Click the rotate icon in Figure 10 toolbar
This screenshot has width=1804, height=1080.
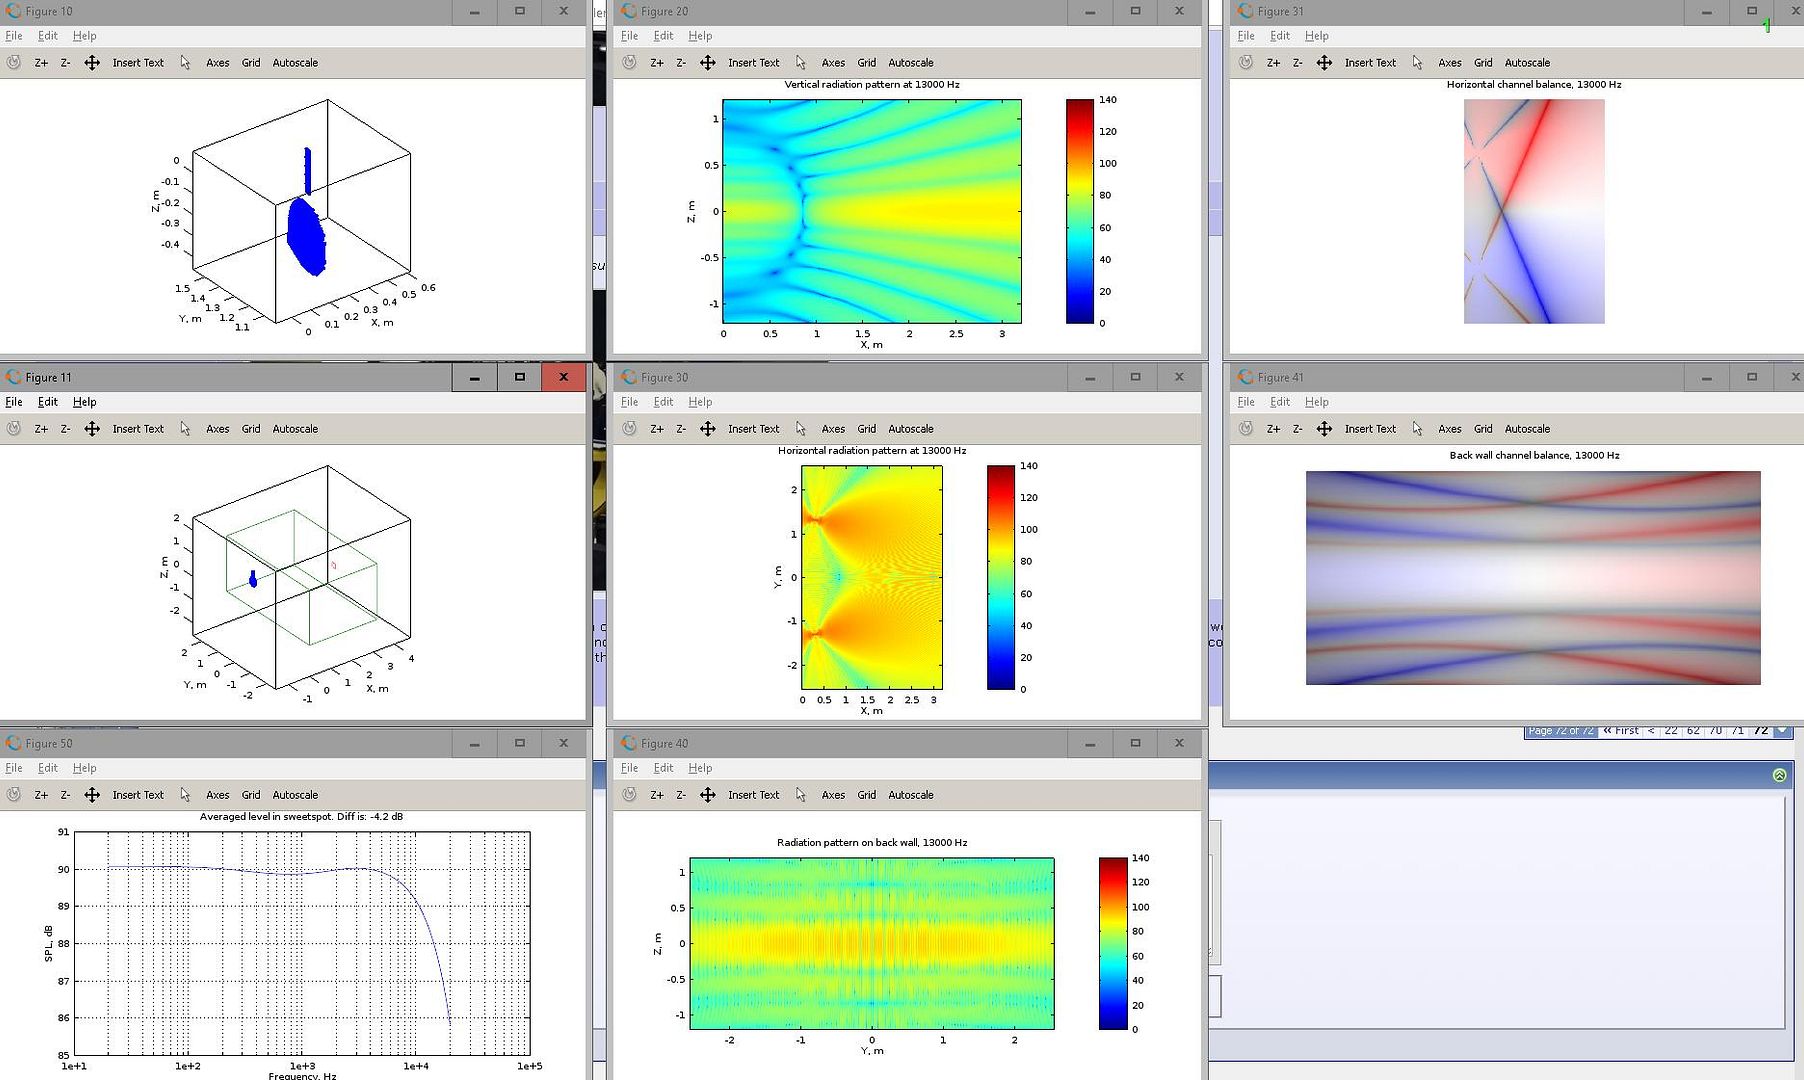pyautogui.click(x=14, y=62)
